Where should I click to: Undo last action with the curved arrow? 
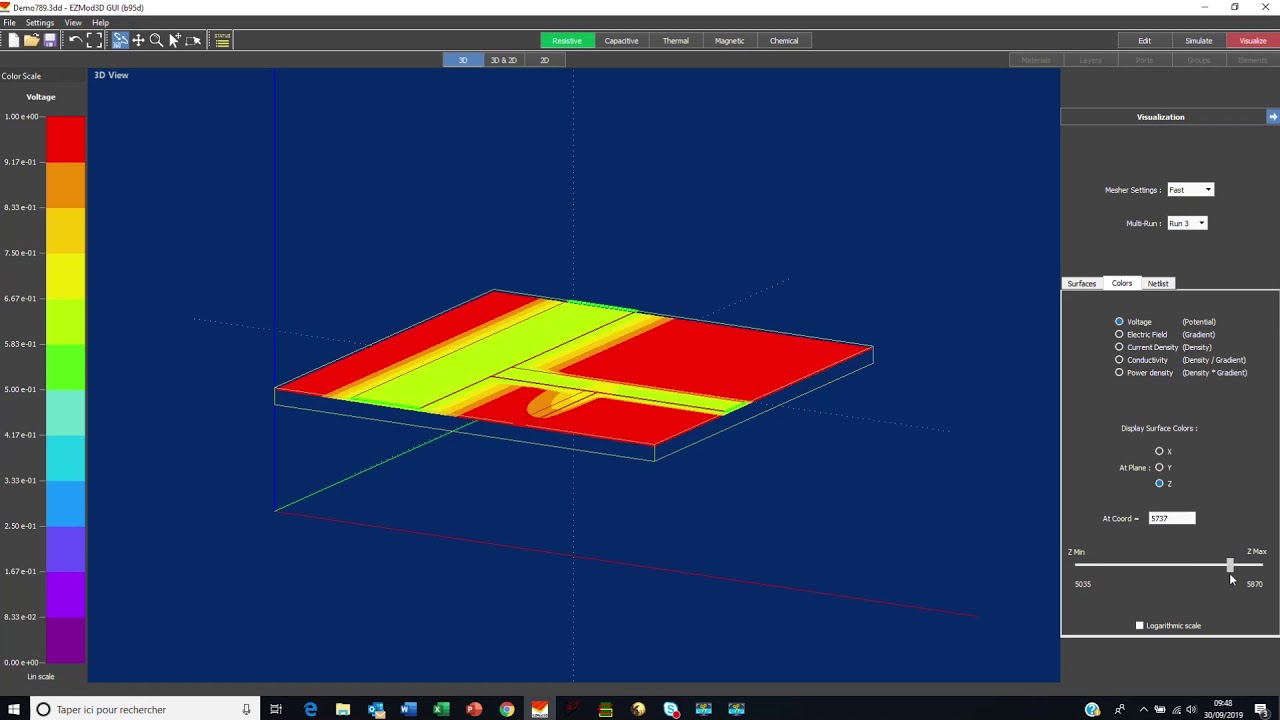(x=75, y=40)
